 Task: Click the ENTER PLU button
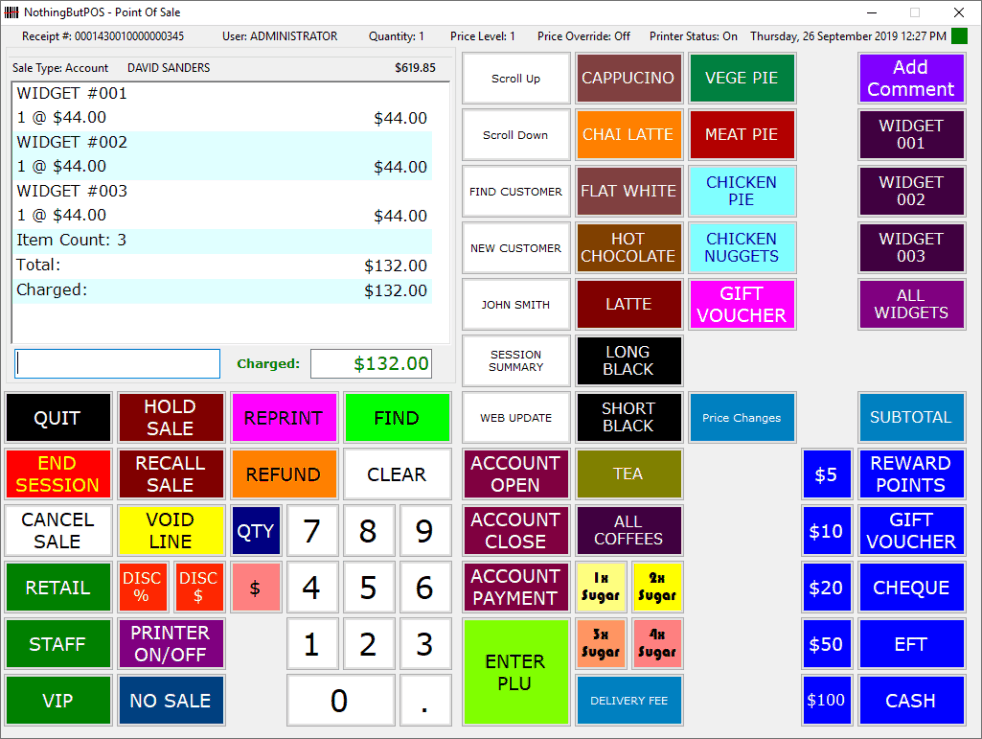coord(515,672)
